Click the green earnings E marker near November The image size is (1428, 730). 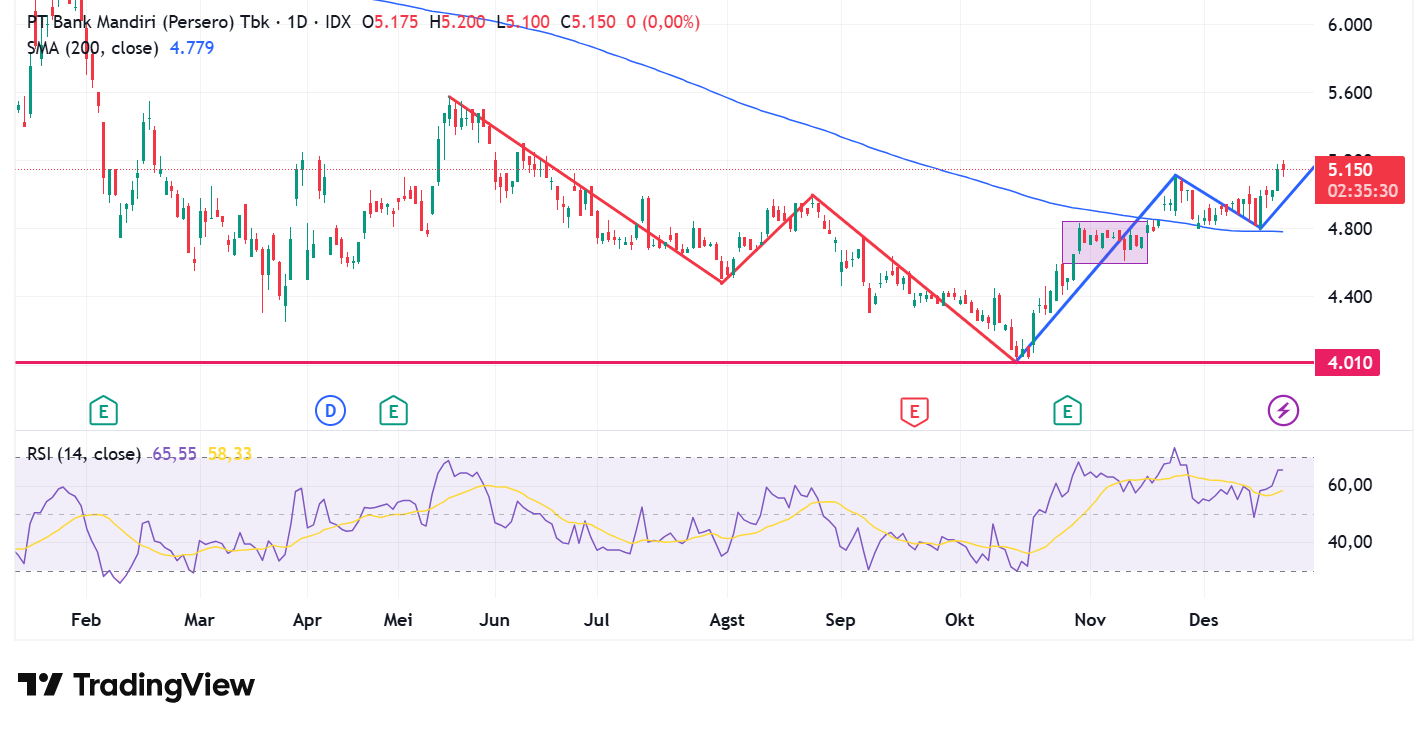click(x=1067, y=410)
